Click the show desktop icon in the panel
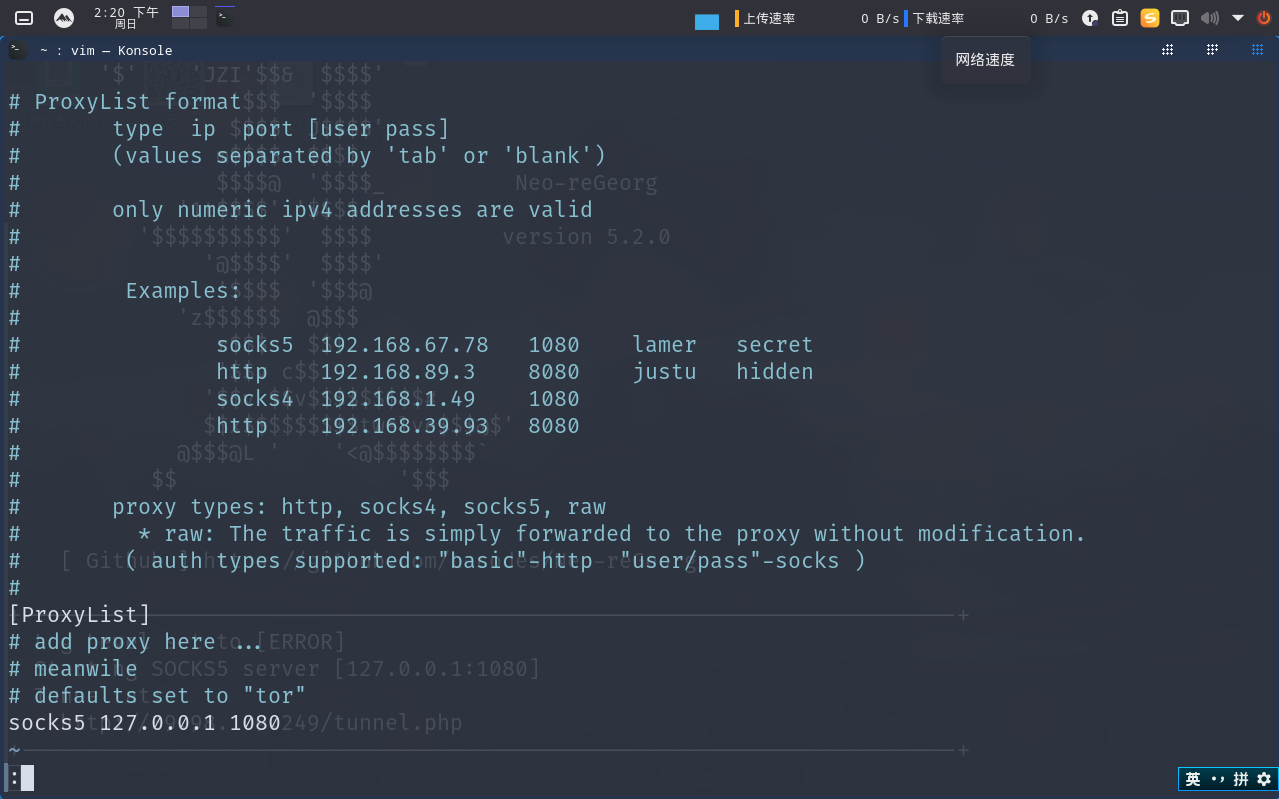This screenshot has width=1279, height=799. pos(24,18)
